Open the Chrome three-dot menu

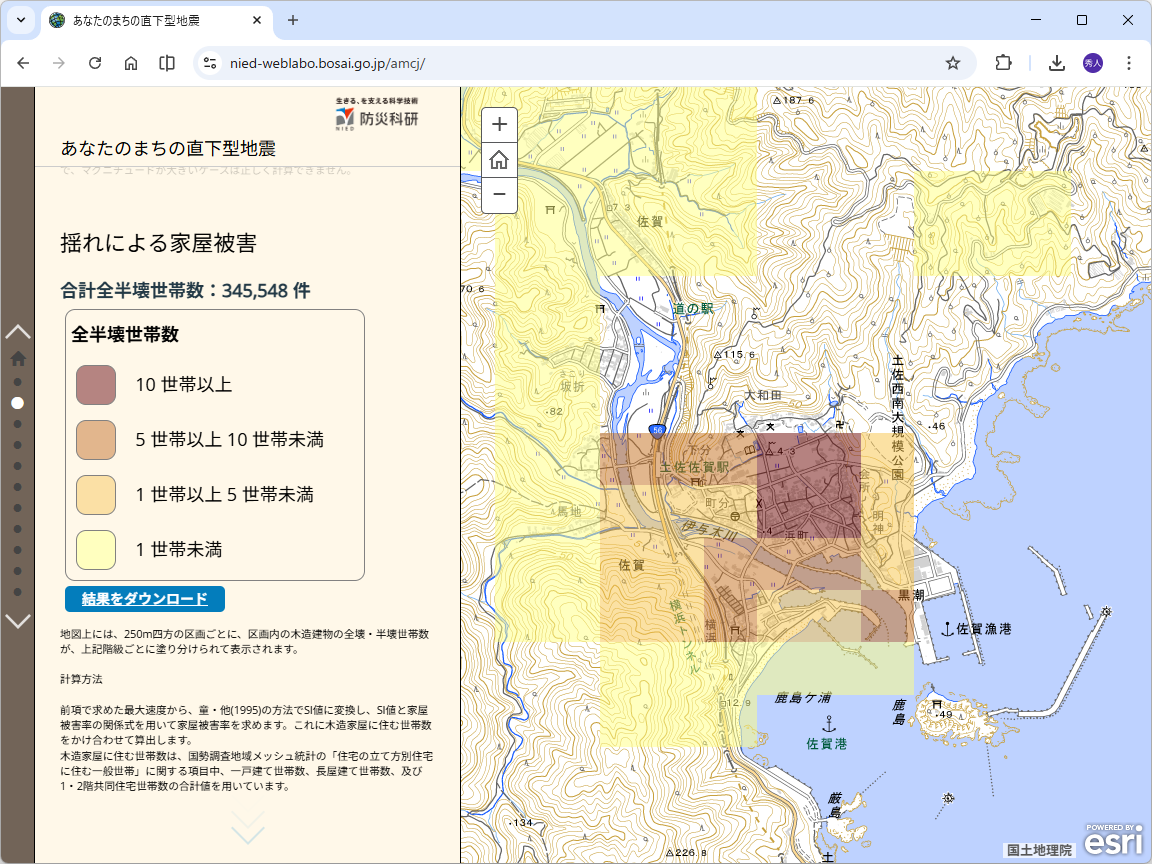click(x=1128, y=63)
